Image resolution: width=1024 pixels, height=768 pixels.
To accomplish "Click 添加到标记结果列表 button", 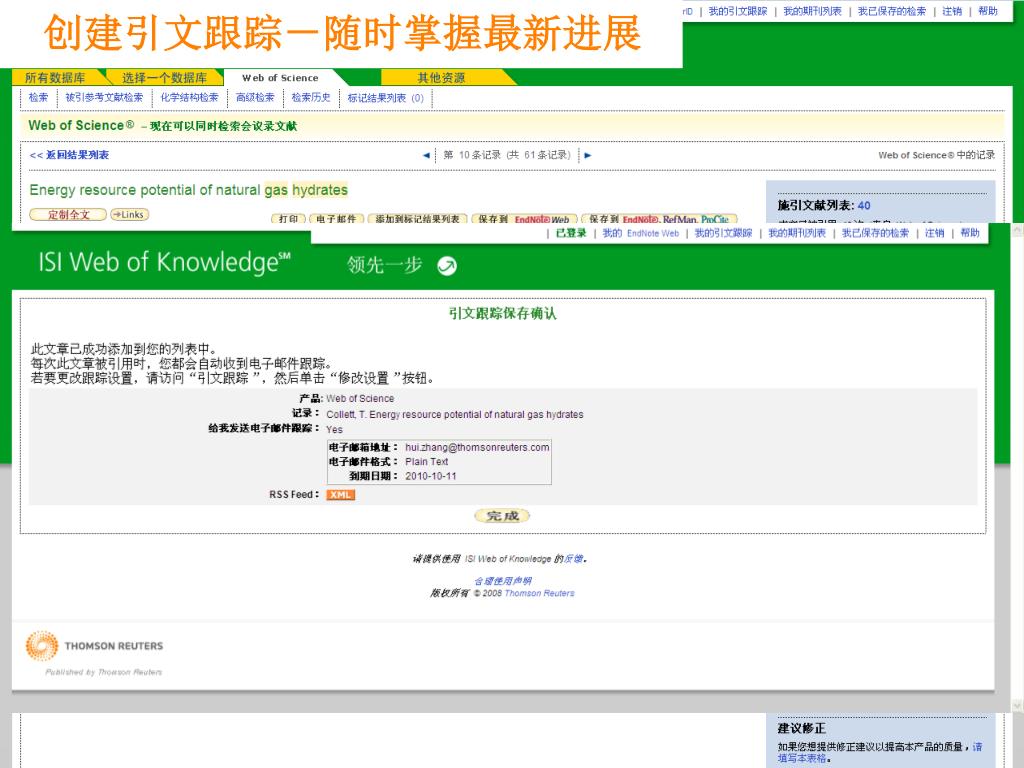I will [417, 219].
